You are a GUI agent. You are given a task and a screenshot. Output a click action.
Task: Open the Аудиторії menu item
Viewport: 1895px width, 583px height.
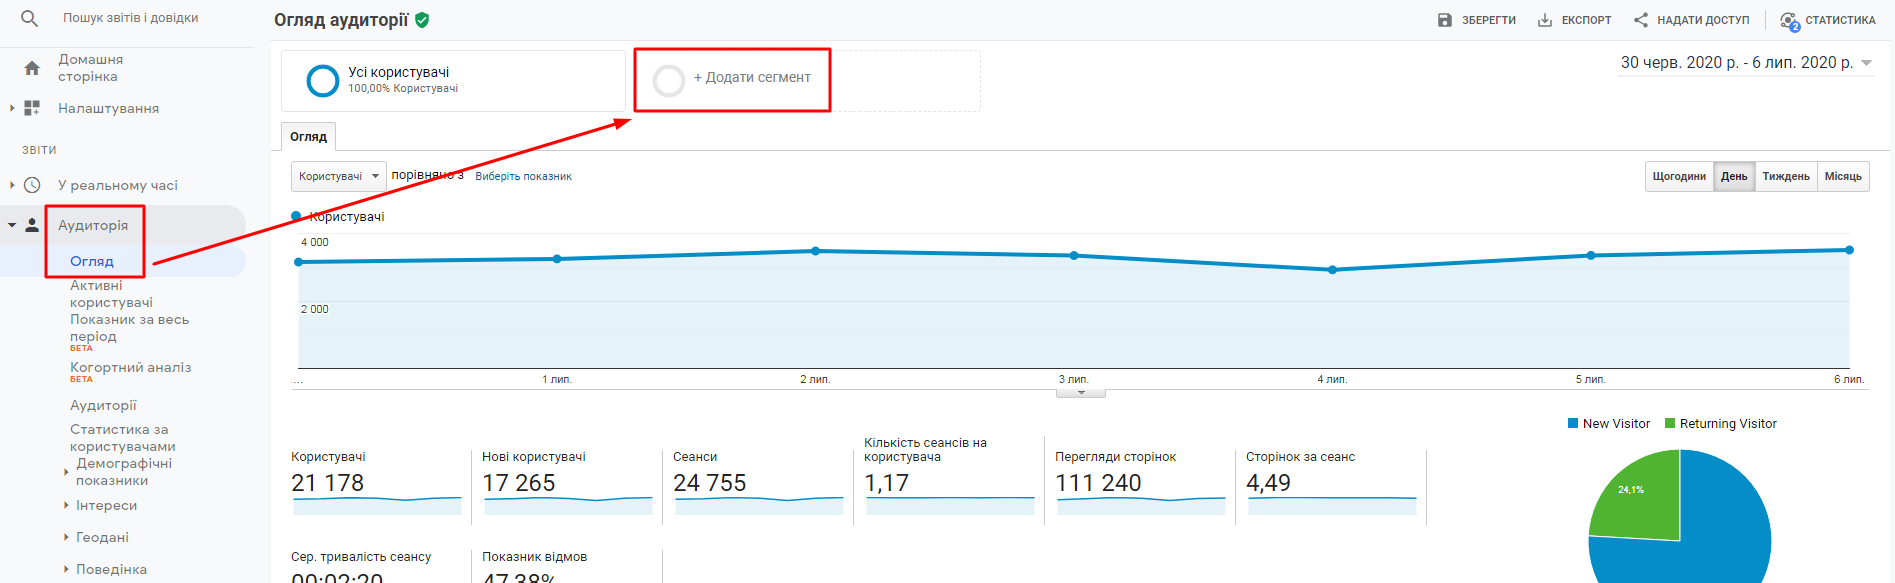tap(103, 405)
